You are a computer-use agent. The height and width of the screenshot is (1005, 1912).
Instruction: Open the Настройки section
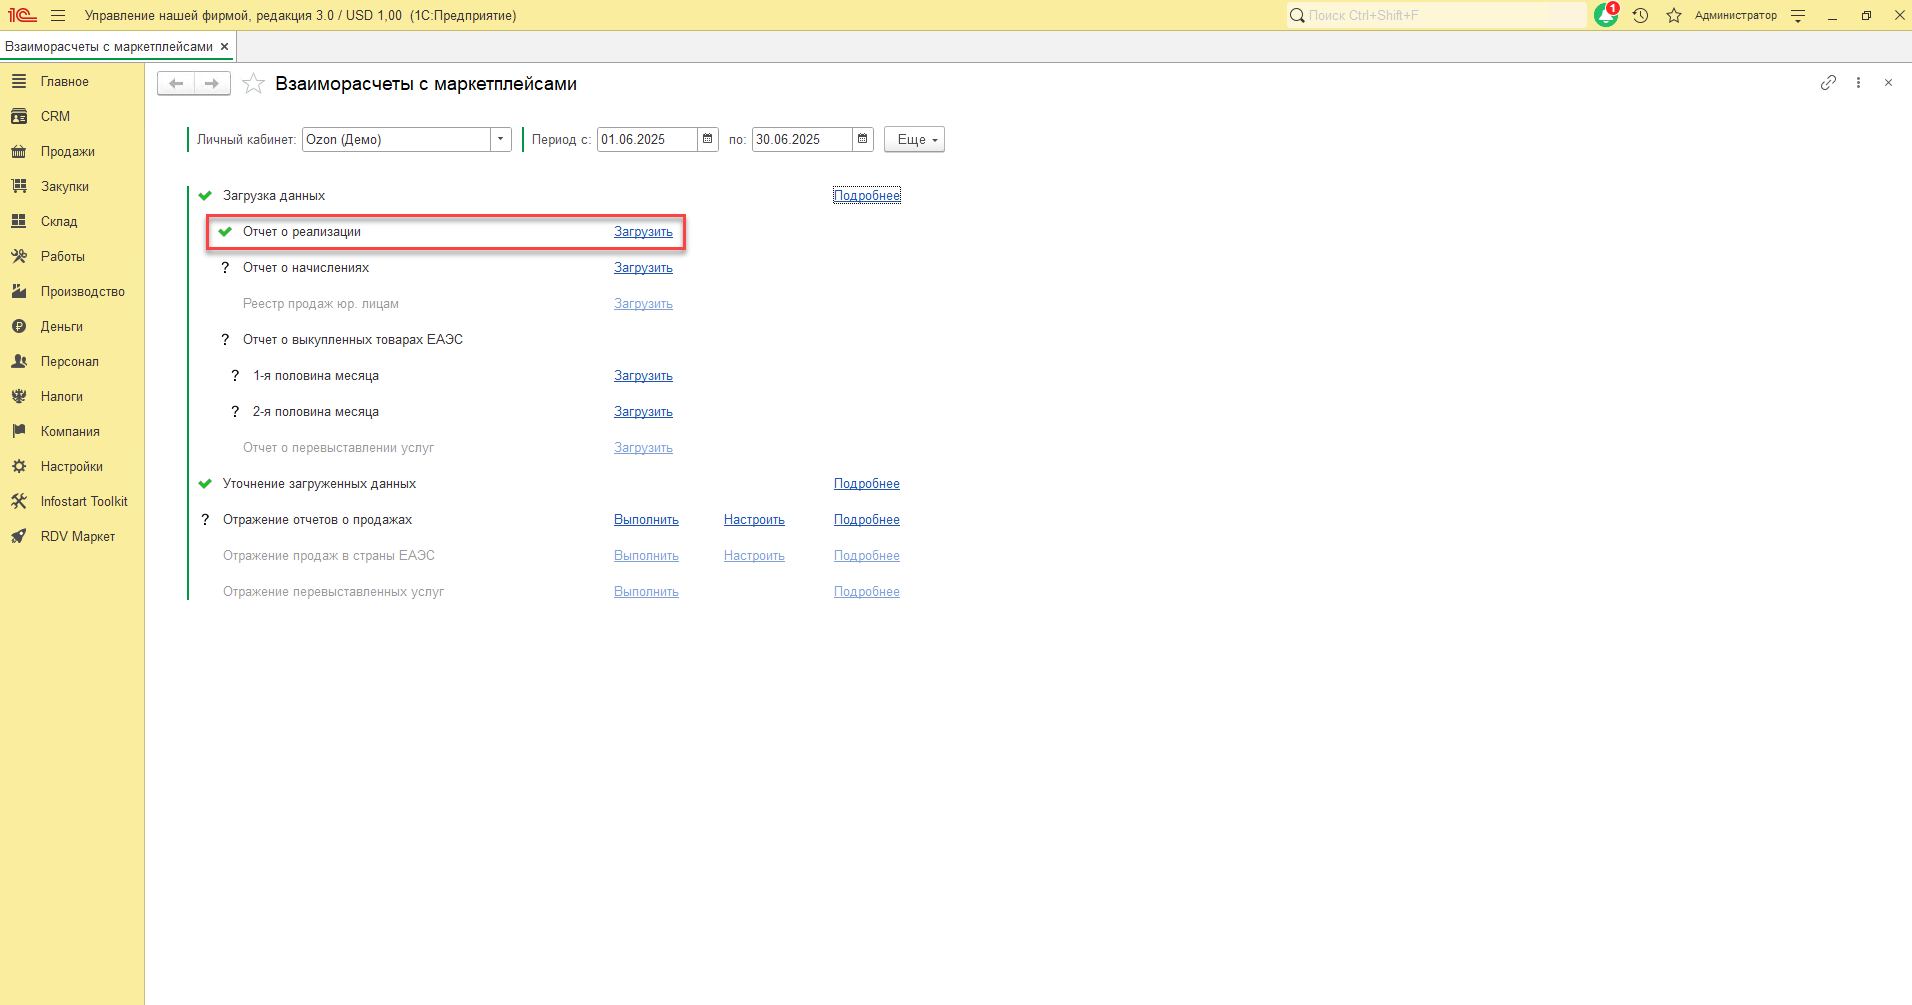(x=72, y=467)
